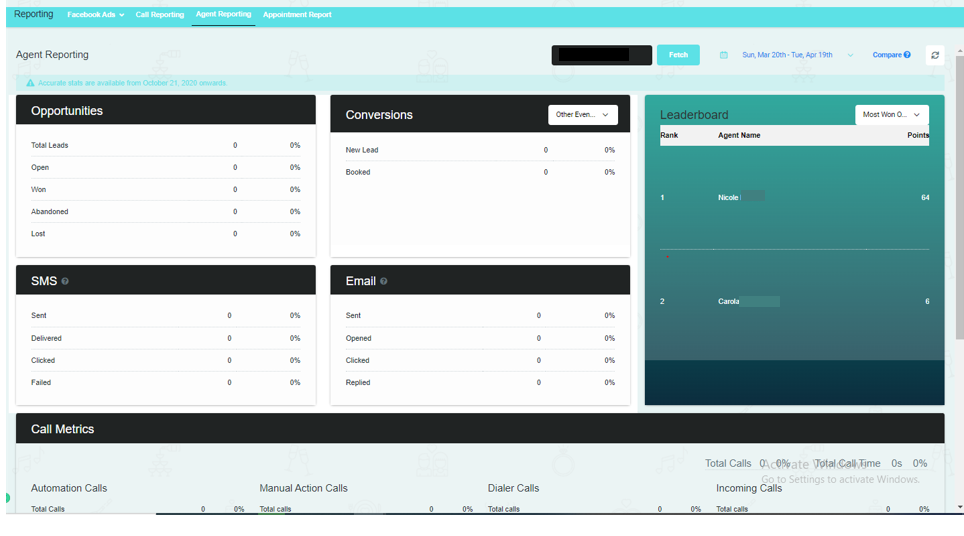Click Email Sent row label
This screenshot has height=536, width=964.
pyautogui.click(x=353, y=315)
